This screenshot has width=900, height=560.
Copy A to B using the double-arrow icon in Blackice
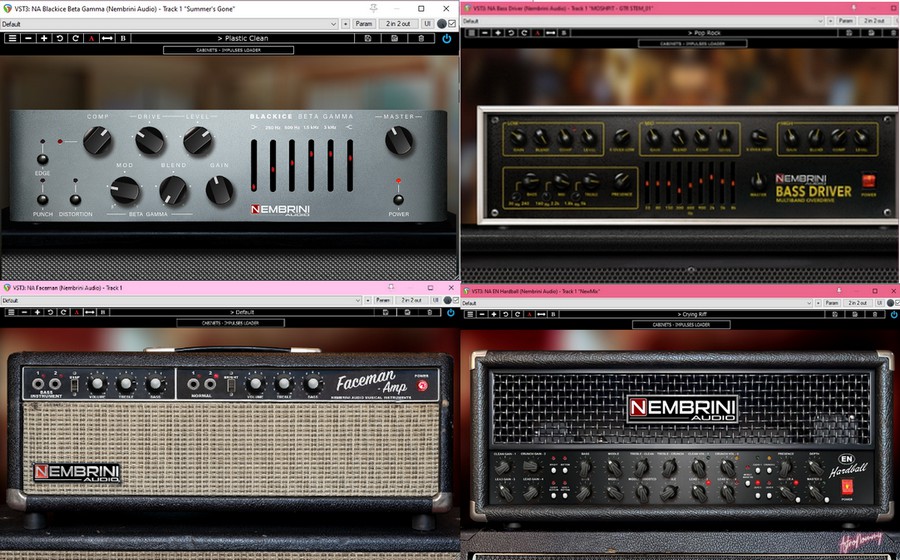pyautogui.click(x=108, y=38)
